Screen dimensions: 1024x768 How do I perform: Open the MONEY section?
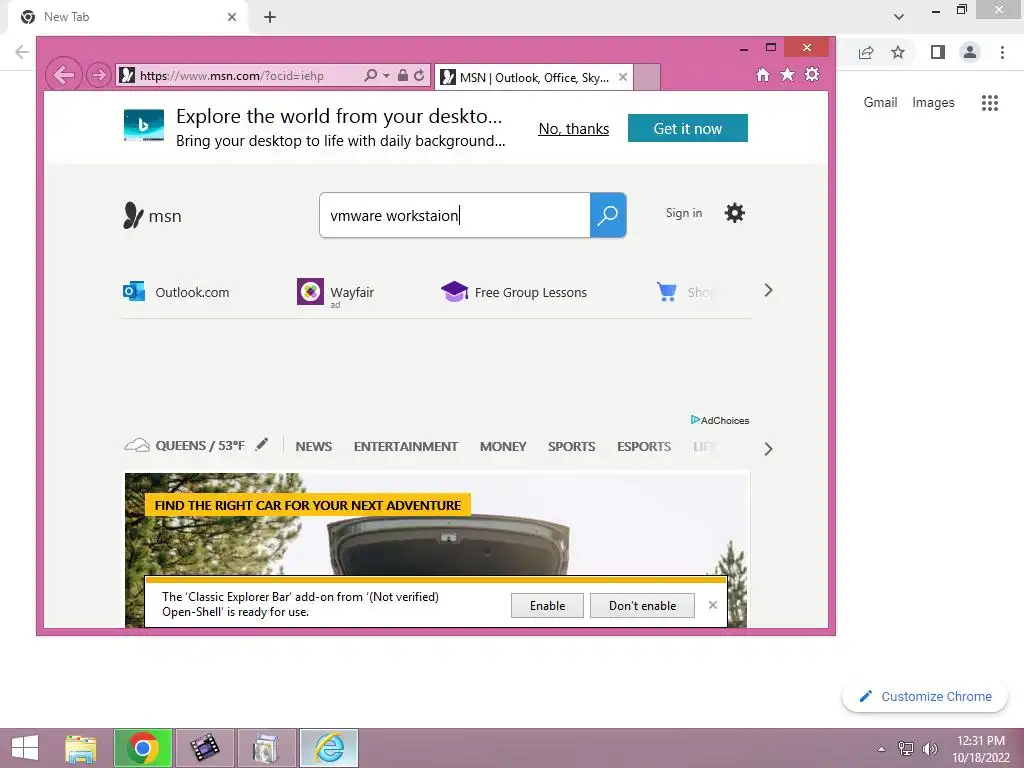[503, 447]
